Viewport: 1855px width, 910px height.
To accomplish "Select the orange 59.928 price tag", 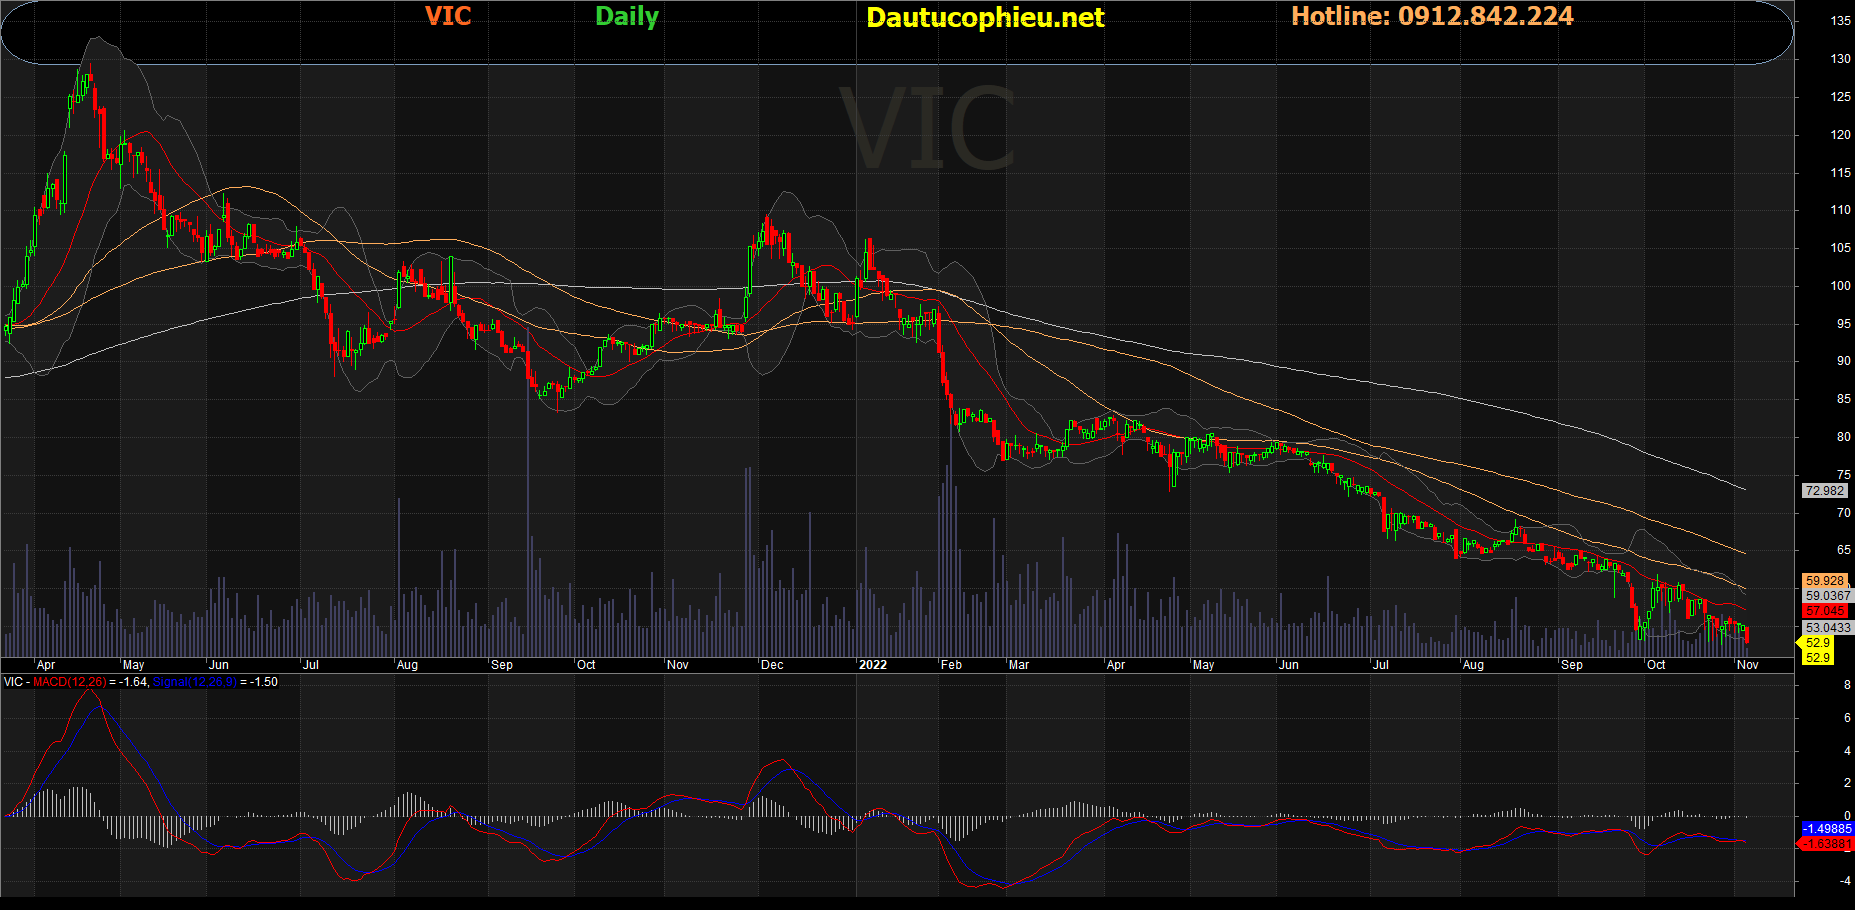I will 1824,581.
